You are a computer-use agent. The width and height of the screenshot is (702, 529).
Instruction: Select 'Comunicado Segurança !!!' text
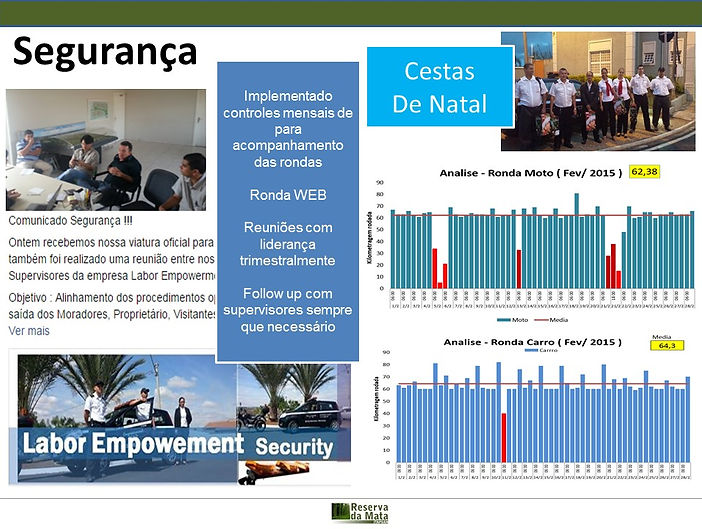point(70,221)
